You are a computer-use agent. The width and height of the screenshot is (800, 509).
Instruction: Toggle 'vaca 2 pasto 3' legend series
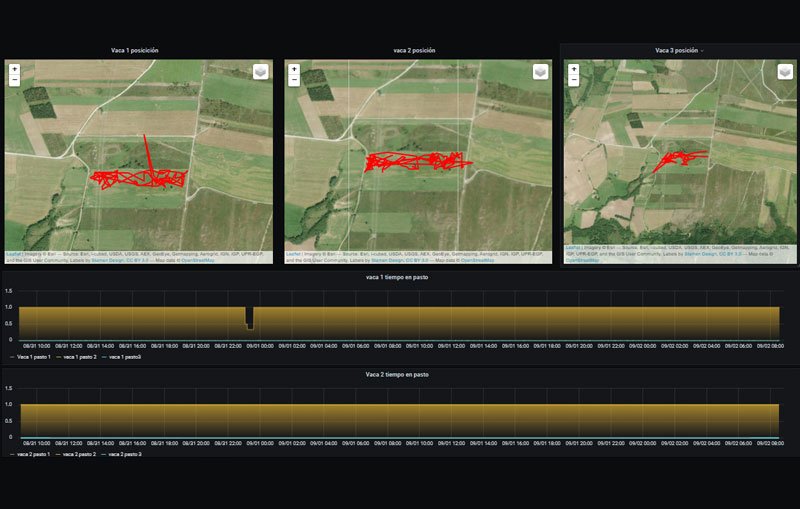pos(125,454)
